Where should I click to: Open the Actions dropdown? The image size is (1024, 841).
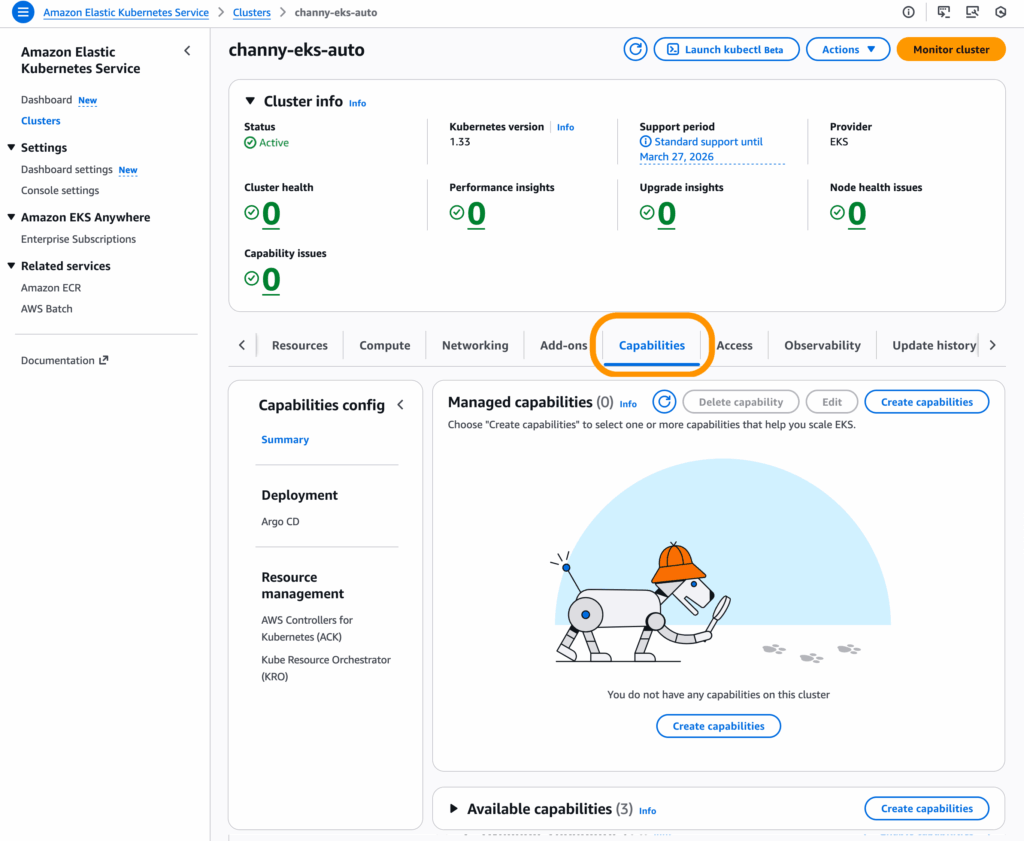pyautogui.click(x=848, y=48)
